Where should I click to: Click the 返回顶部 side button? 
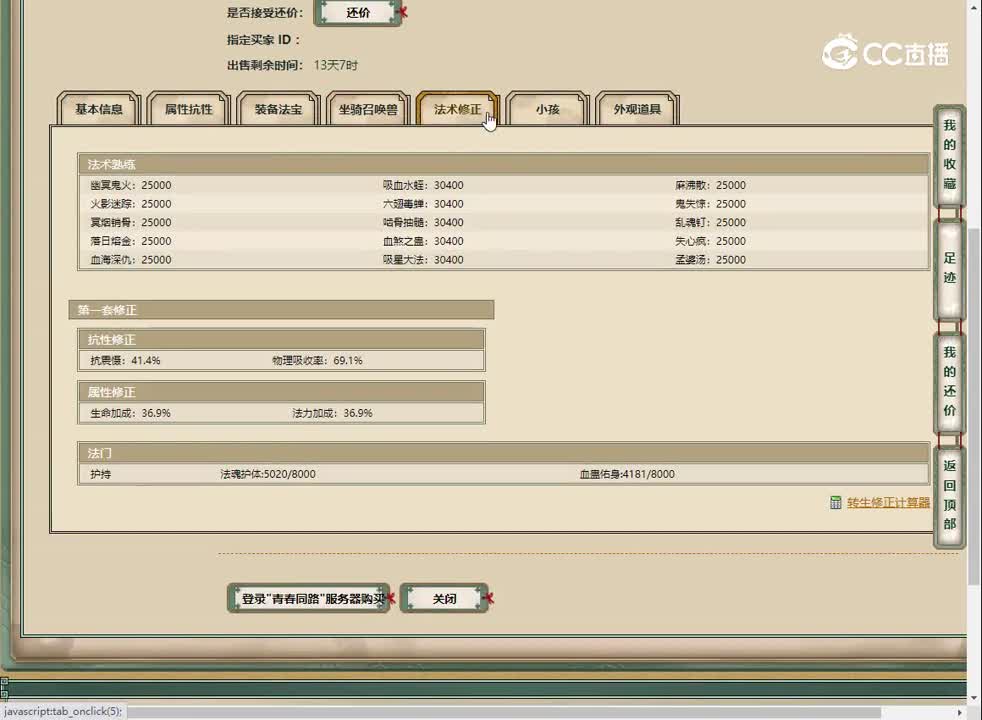click(x=949, y=495)
